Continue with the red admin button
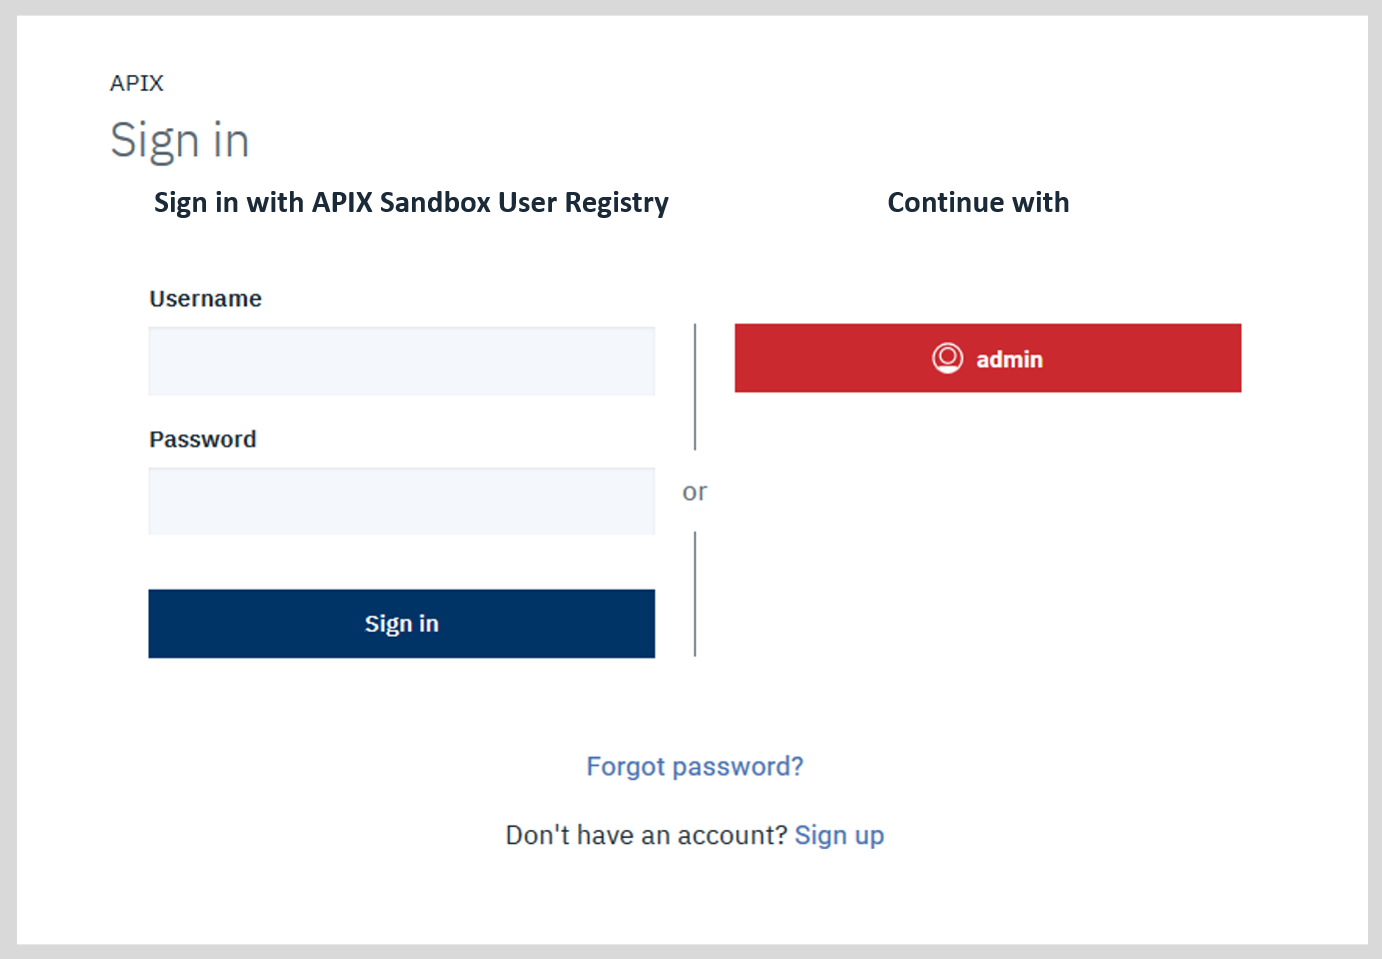1382x959 pixels. (988, 358)
